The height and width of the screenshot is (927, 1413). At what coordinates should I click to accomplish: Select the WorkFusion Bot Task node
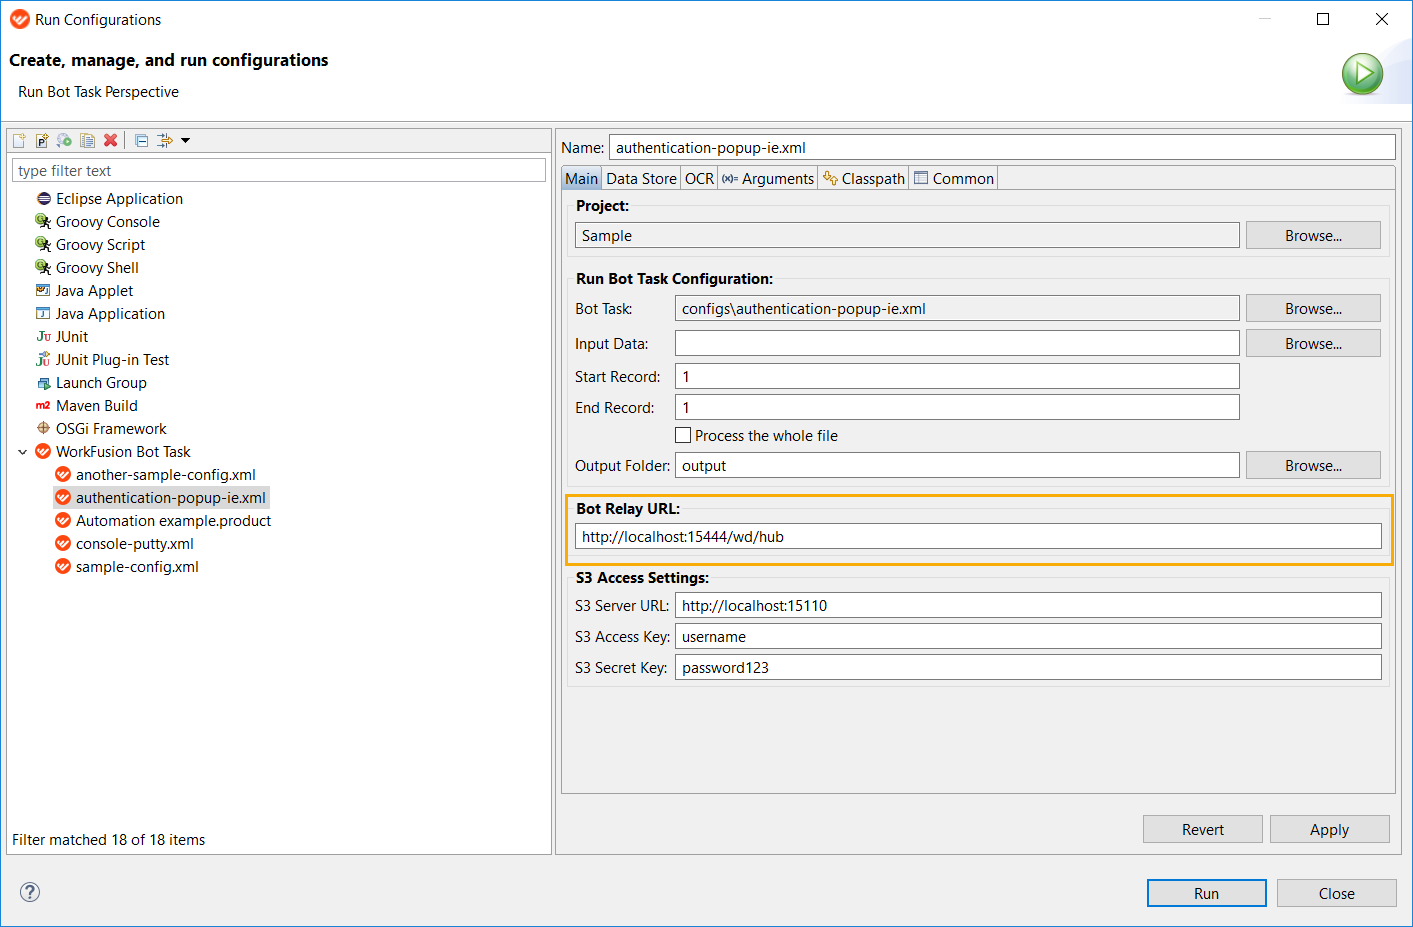point(123,452)
